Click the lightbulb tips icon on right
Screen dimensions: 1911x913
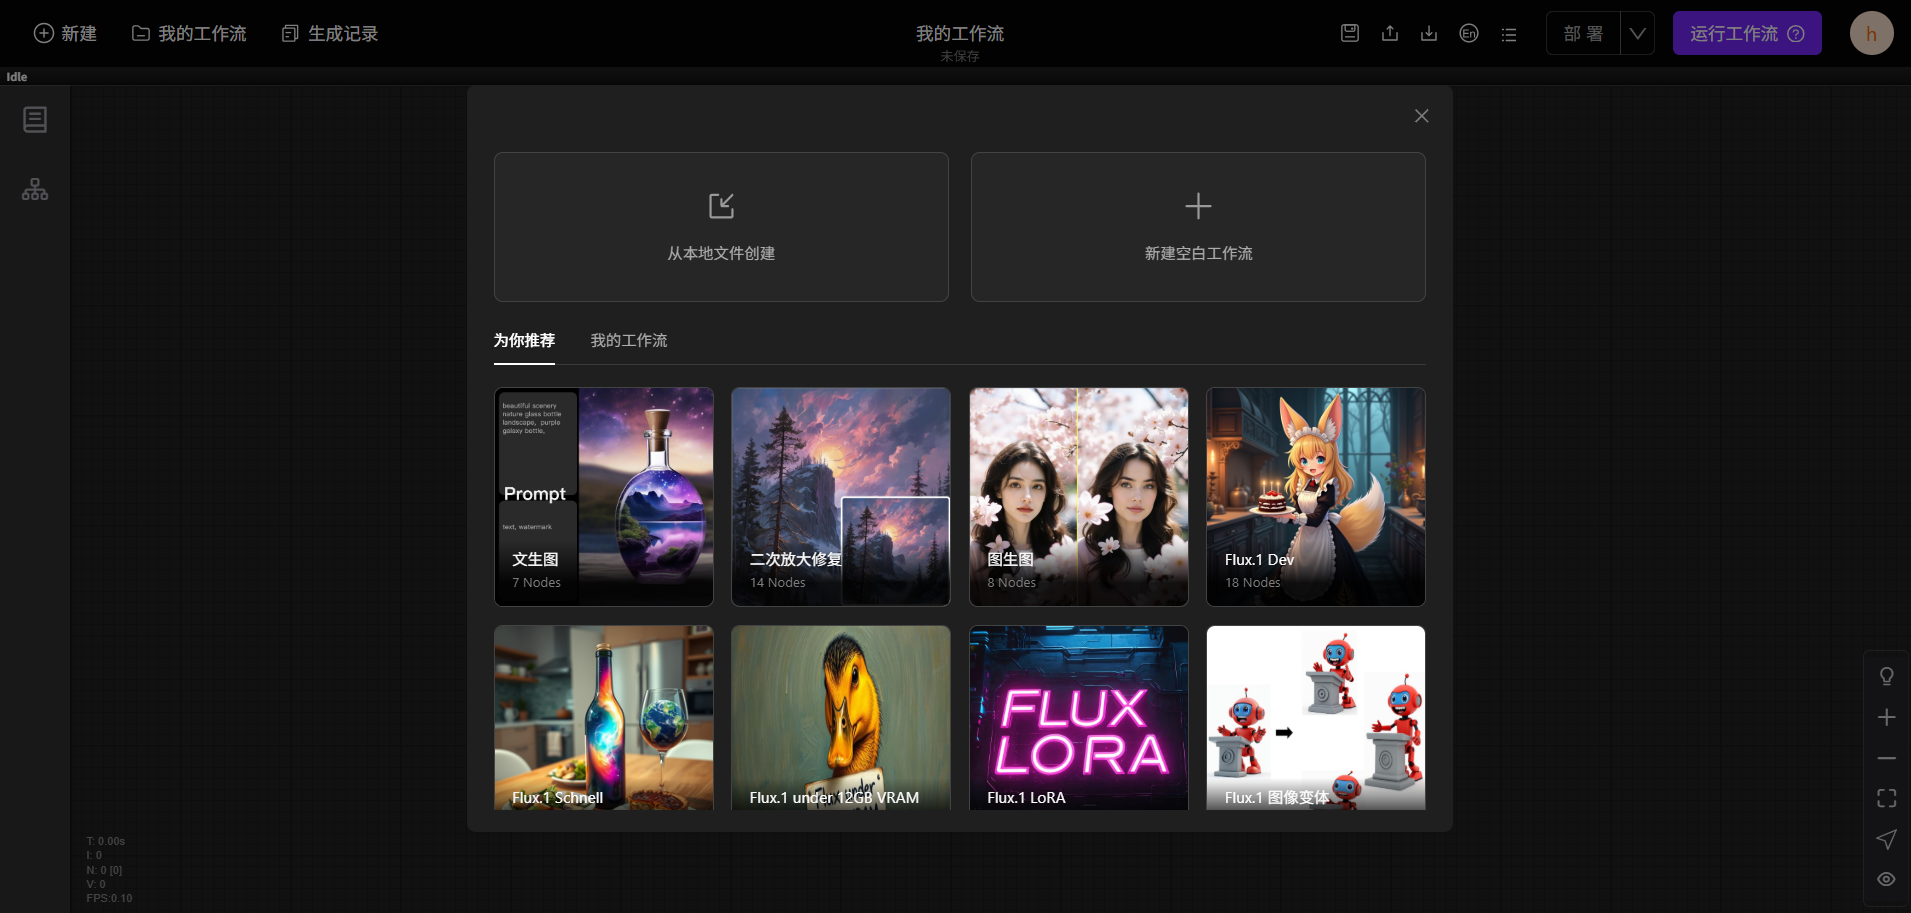pyautogui.click(x=1886, y=677)
